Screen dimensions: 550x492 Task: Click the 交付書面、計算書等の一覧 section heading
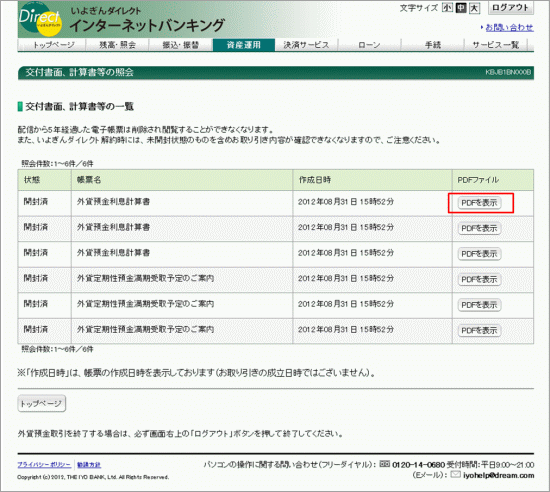pos(80,106)
